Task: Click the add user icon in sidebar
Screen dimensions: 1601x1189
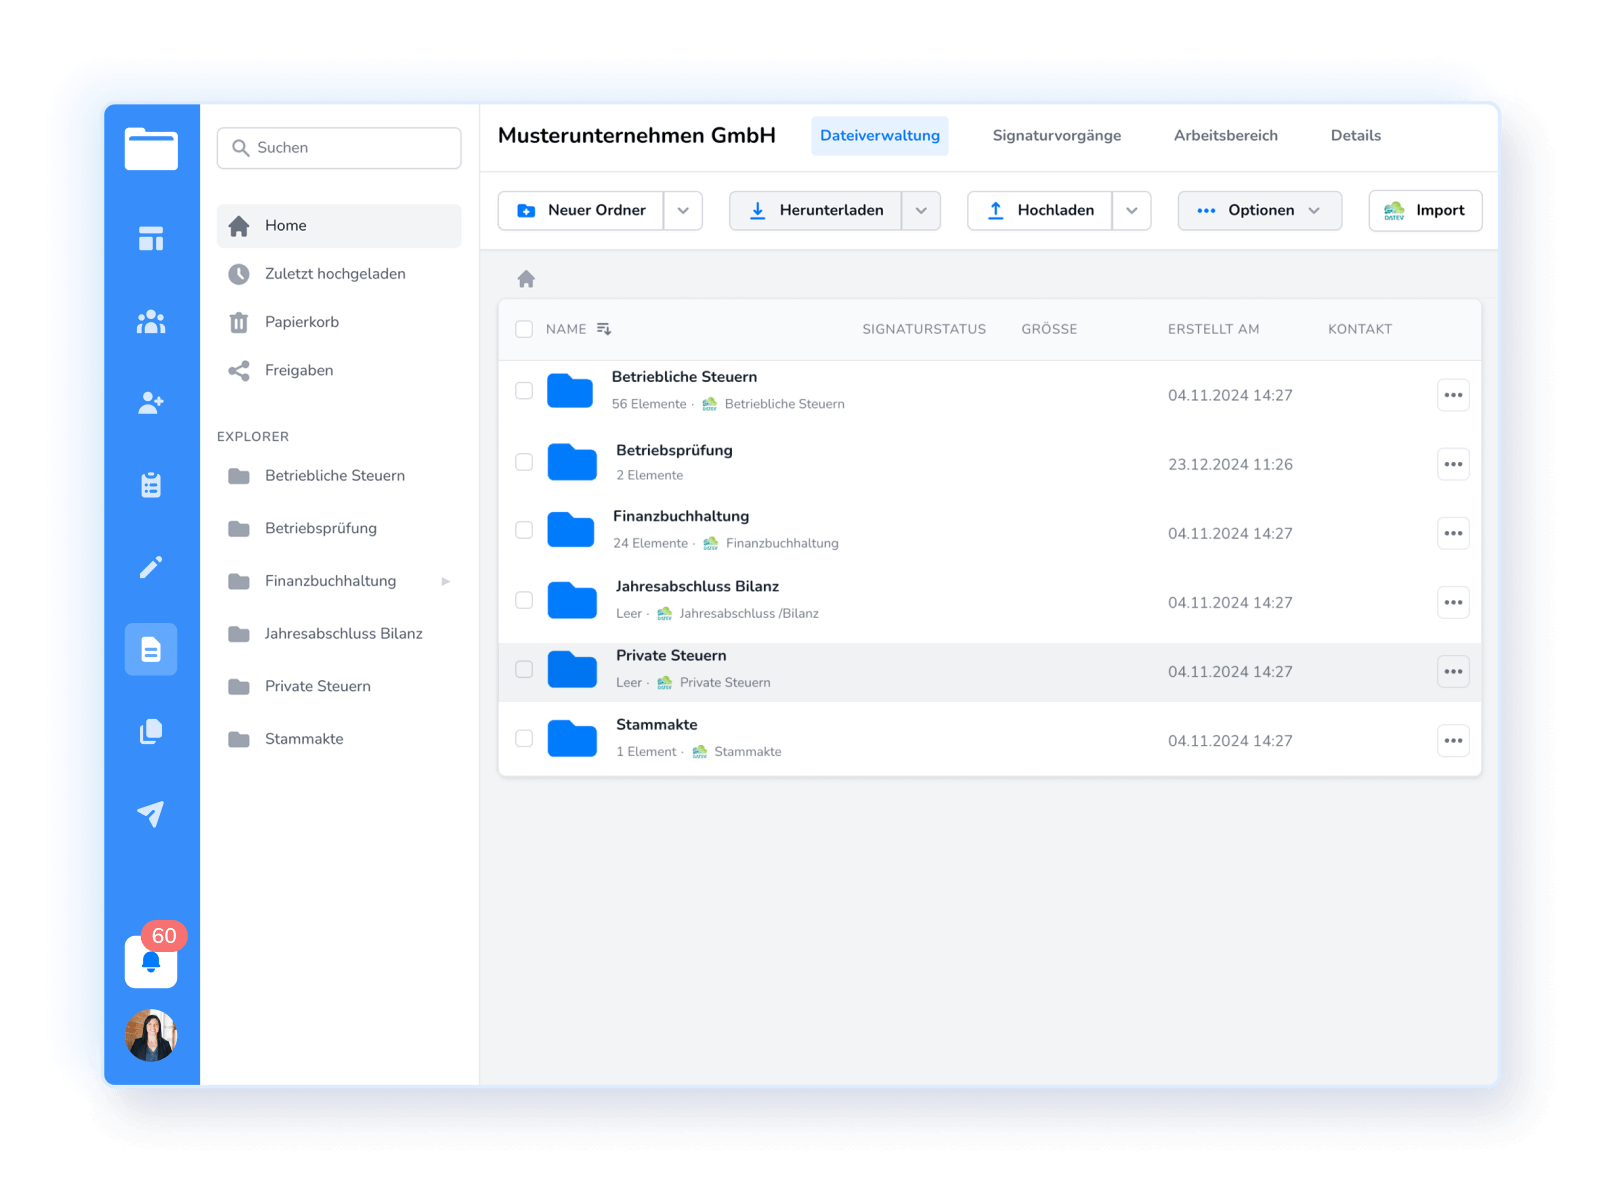Action: point(151,403)
